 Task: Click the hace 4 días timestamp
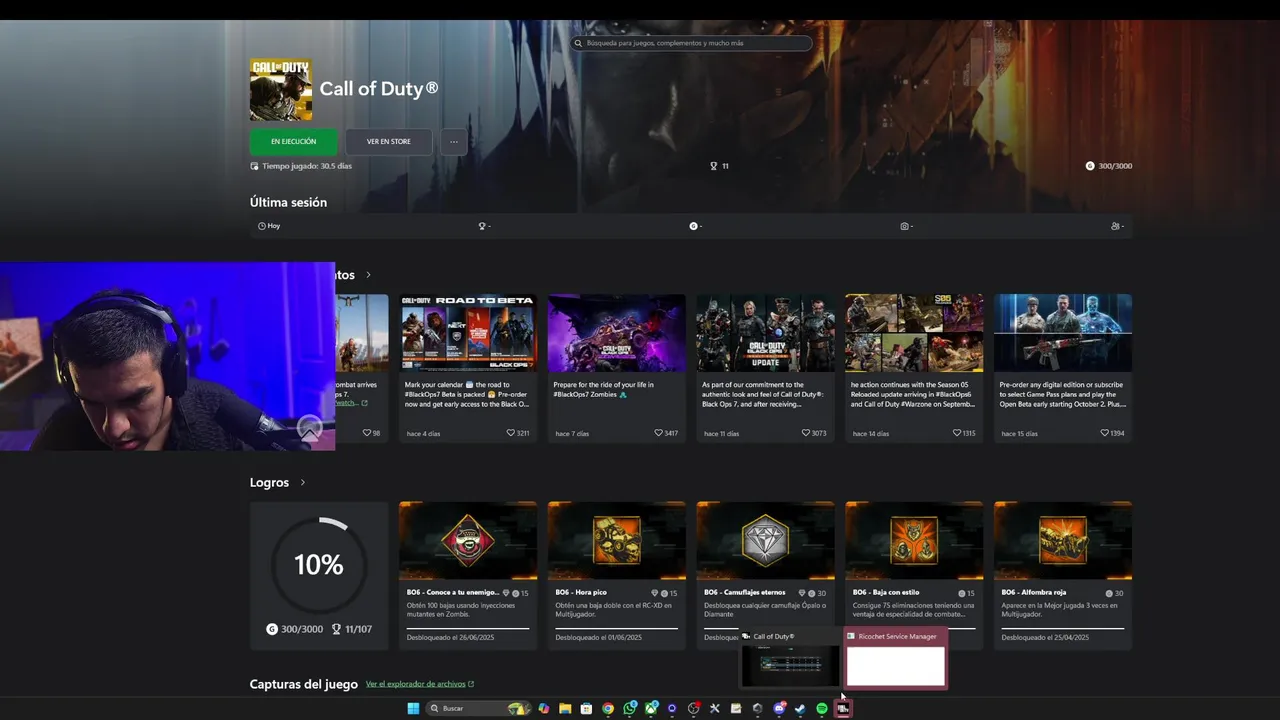point(423,434)
